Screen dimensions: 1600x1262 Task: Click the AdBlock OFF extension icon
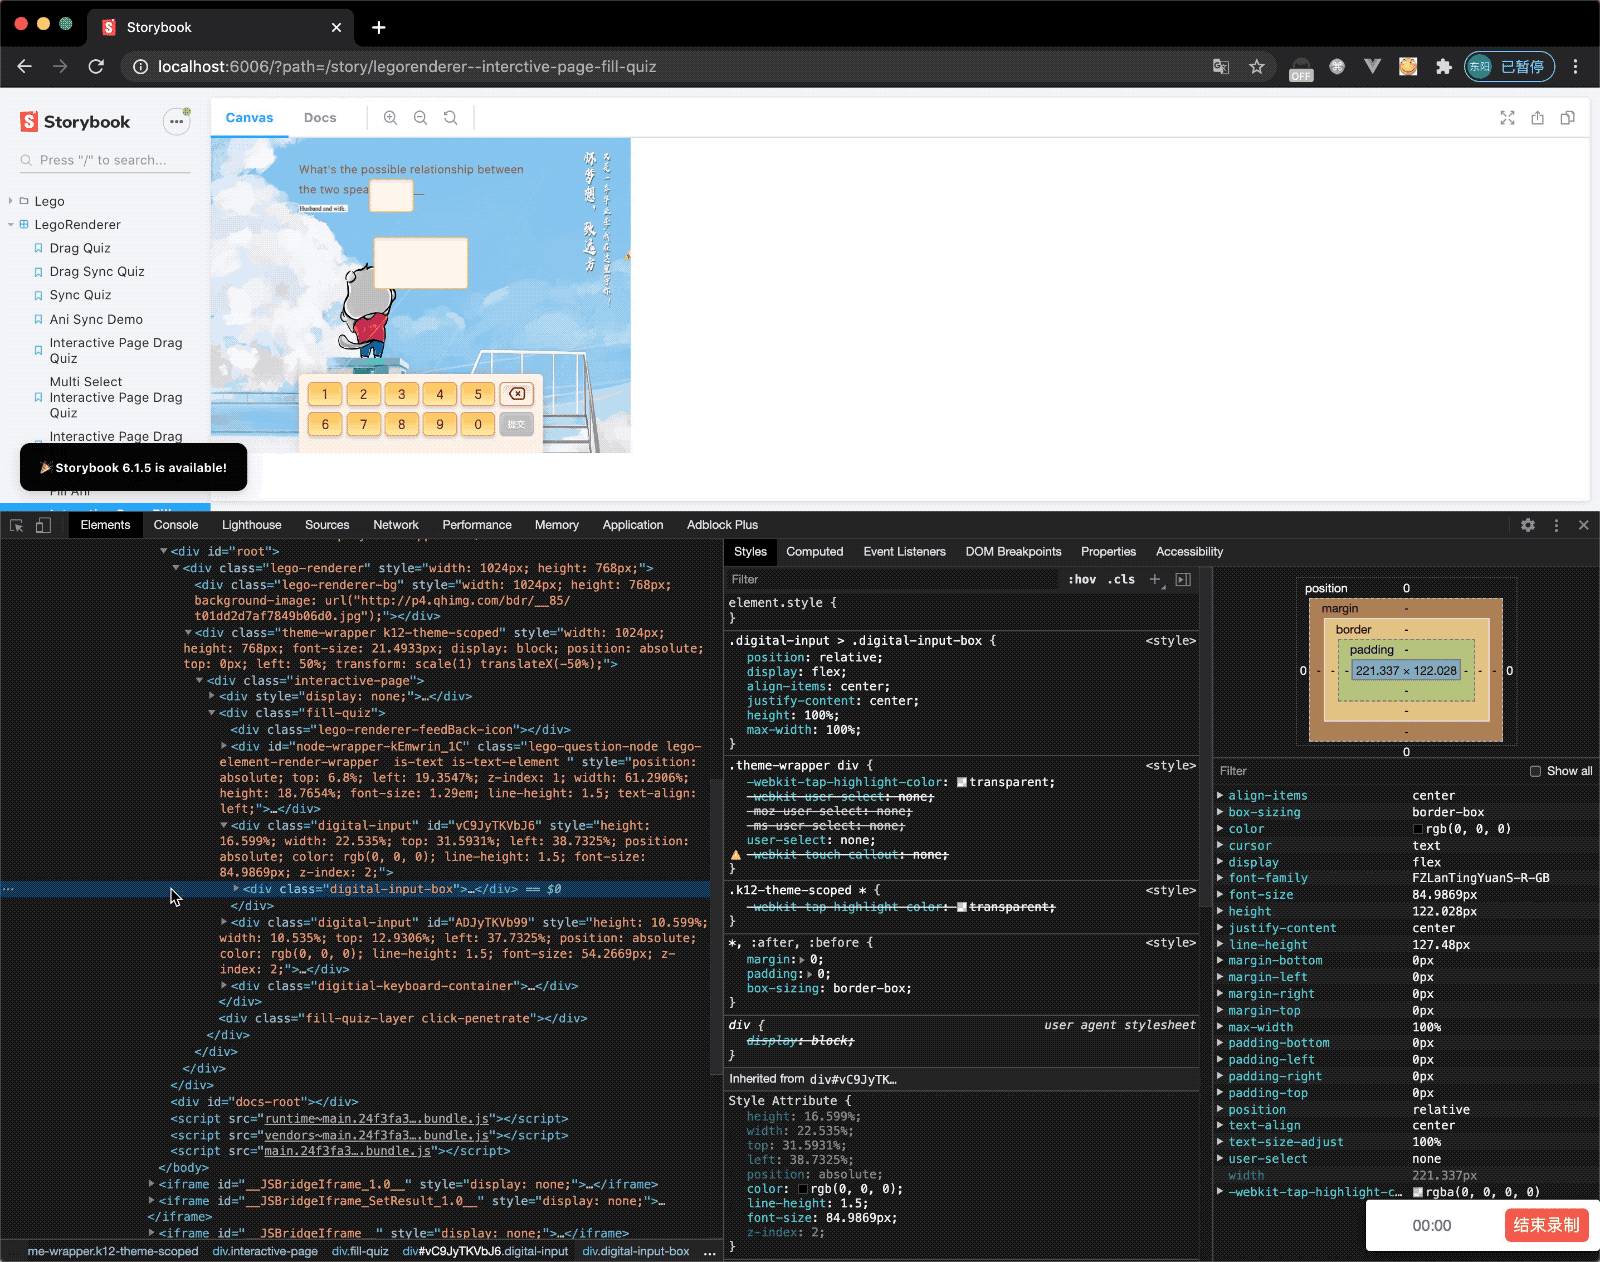click(x=1301, y=68)
